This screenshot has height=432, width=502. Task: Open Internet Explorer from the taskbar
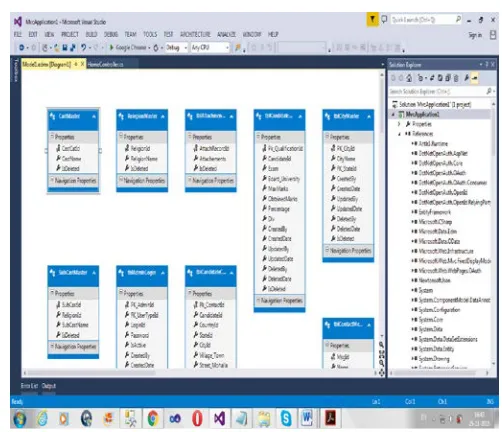pyautogui.click(x=42, y=419)
